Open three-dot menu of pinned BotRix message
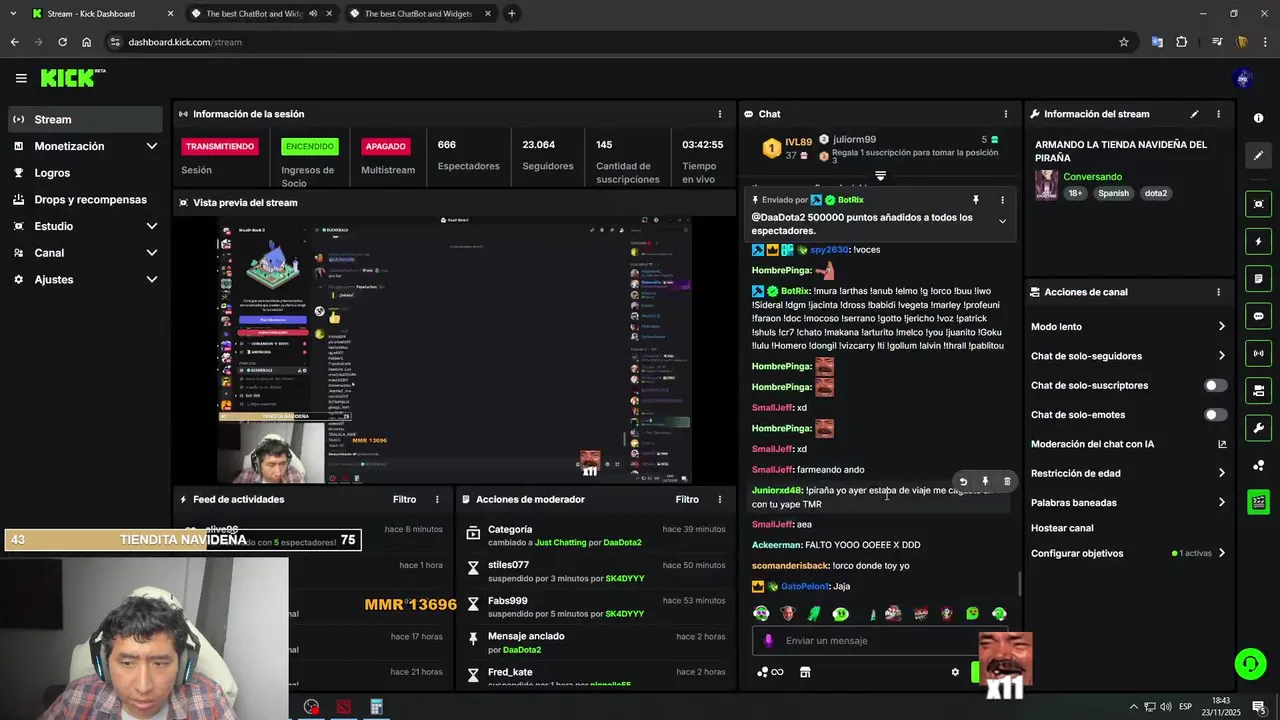Screen dimensions: 1280x720 tap(1002, 200)
